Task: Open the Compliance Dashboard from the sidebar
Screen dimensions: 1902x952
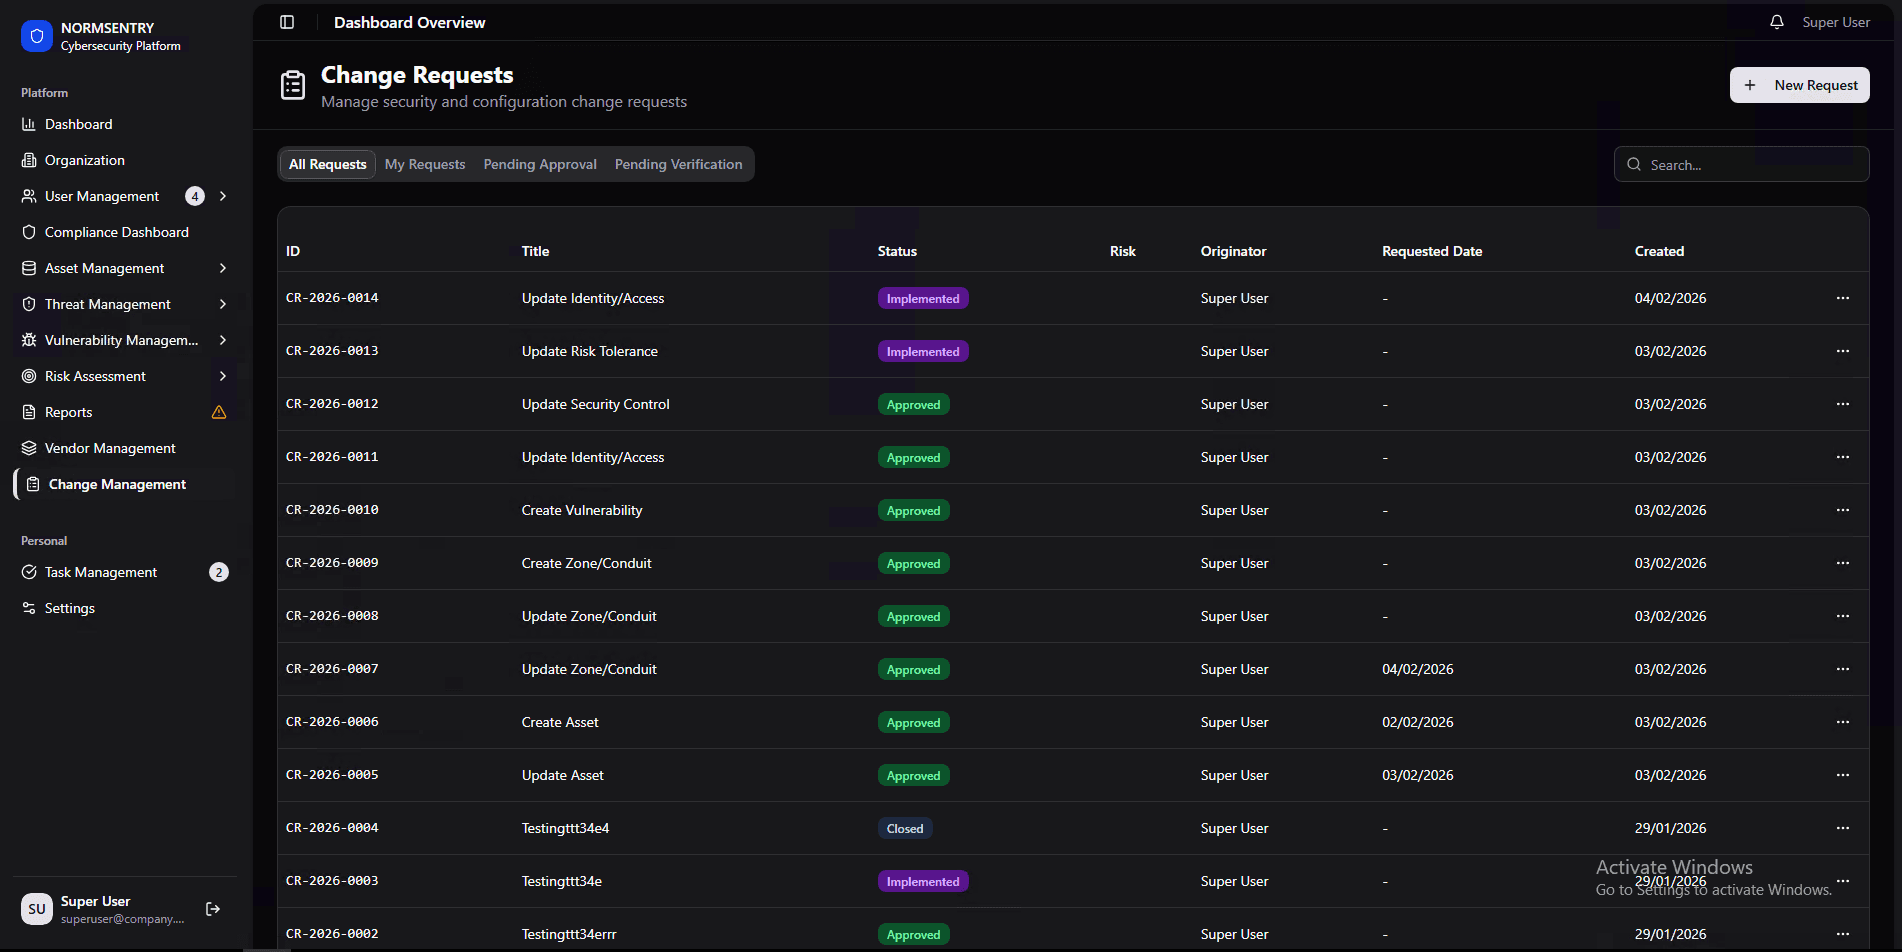Action: click(x=116, y=231)
